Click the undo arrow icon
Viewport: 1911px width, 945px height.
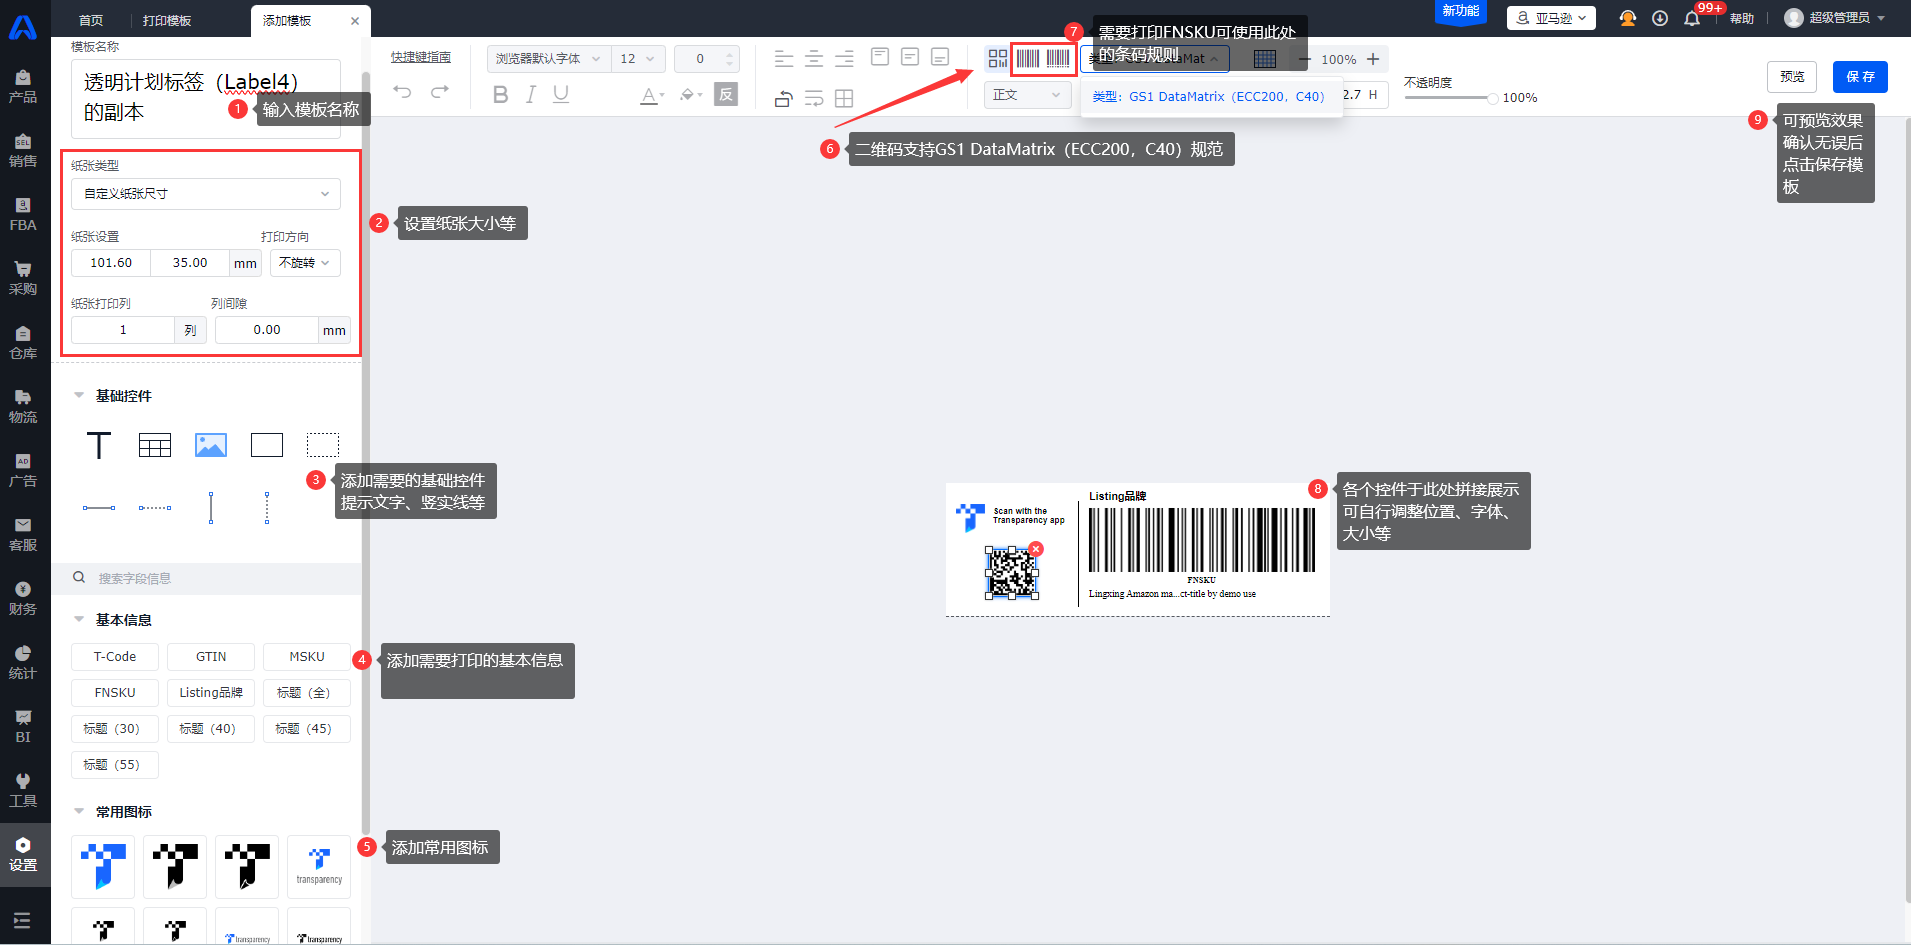click(402, 93)
